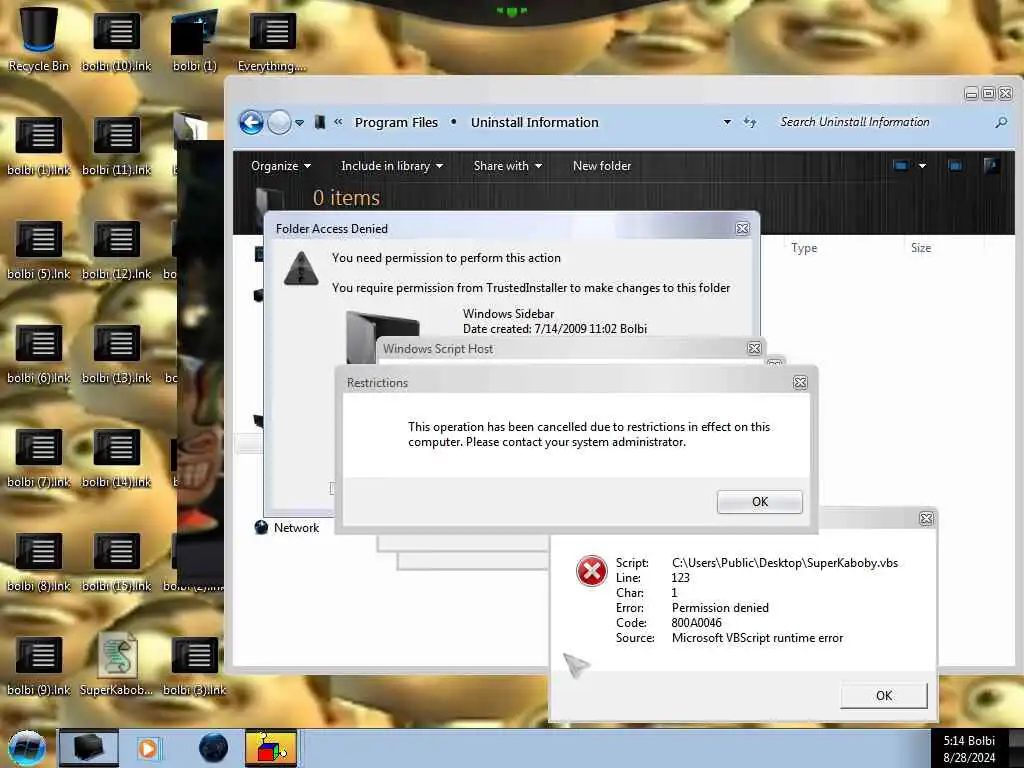Select the bolbi (13).lnk desktop shortcut

pyautogui.click(x=117, y=354)
